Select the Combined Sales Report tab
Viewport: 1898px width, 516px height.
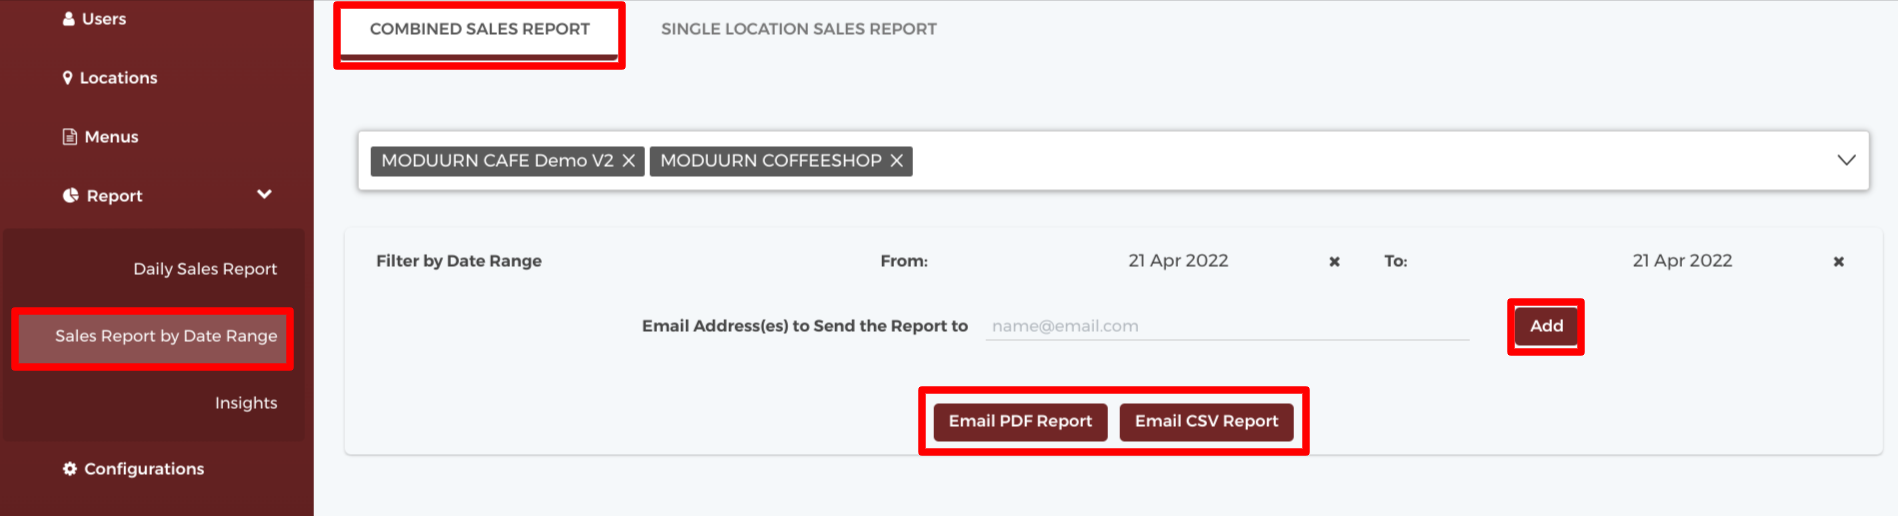point(480,30)
